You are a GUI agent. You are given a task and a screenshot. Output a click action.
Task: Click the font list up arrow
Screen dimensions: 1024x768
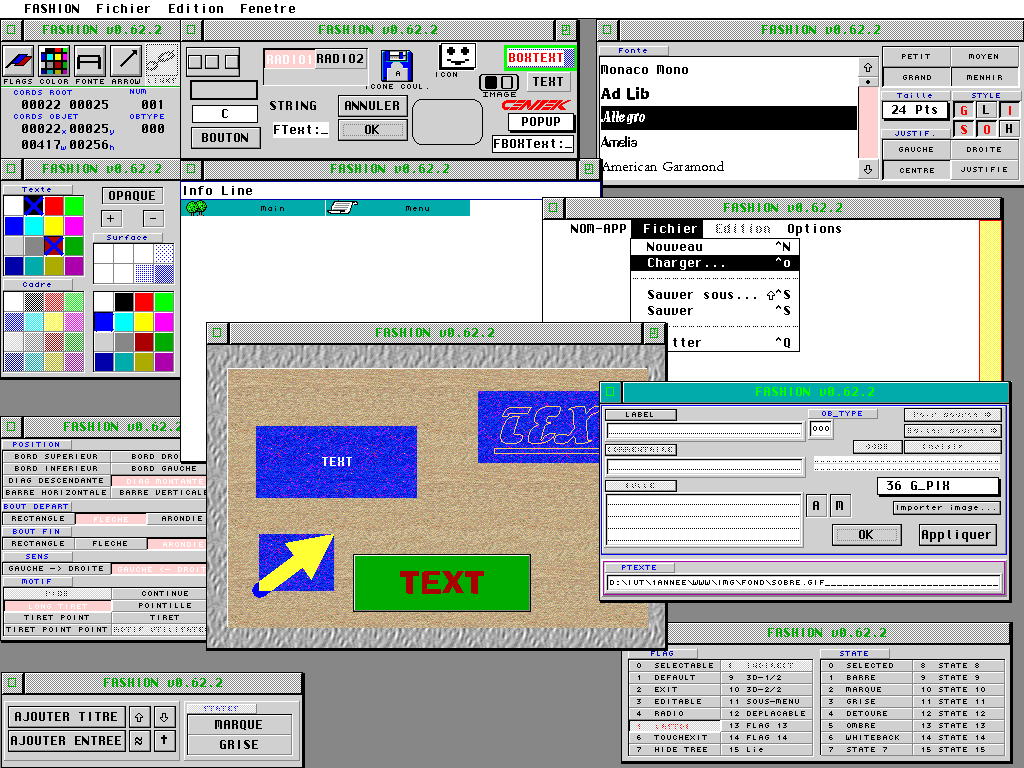click(868, 67)
